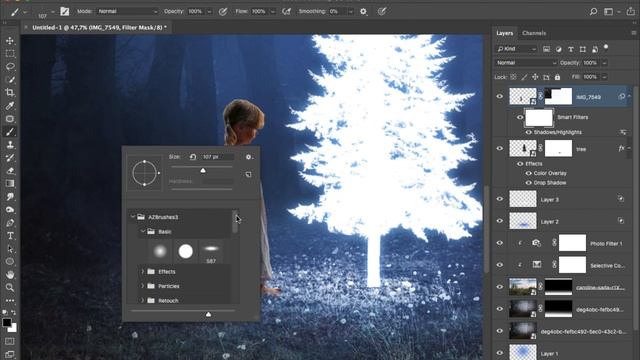Viewport: 640px width, 360px height.
Task: Filter layers by pixel layer icon
Action: coord(546,49)
